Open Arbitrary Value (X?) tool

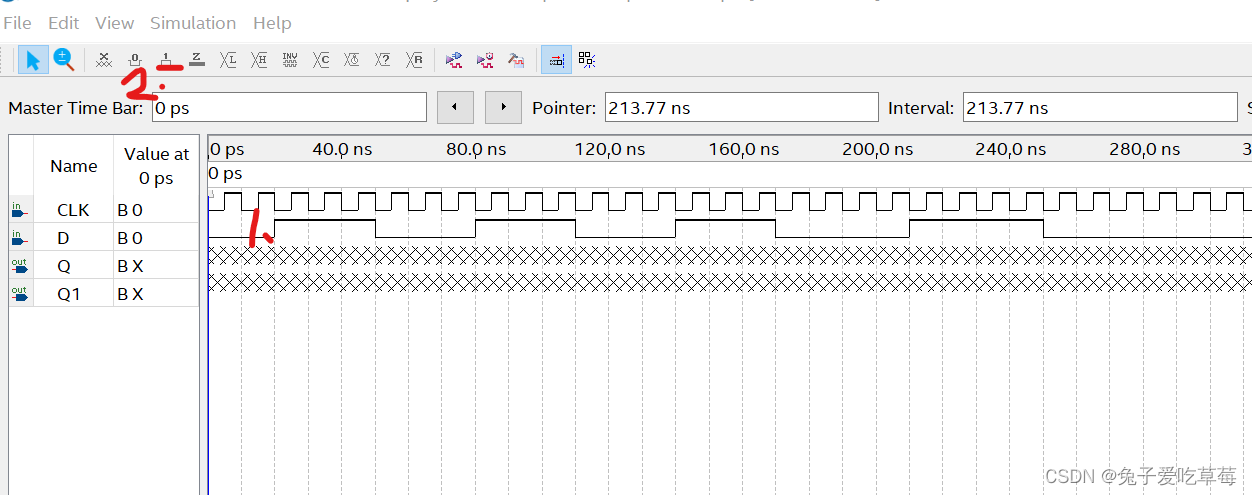[x=383, y=60]
